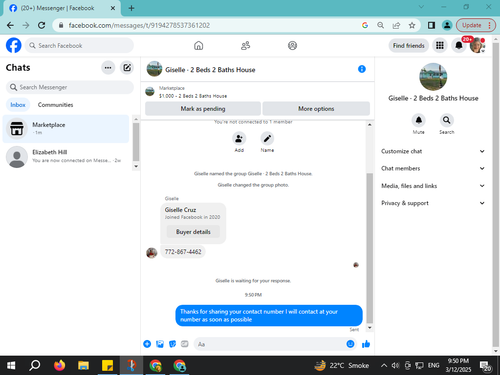
Task: Click group photo in right panel
Action: [433, 77]
